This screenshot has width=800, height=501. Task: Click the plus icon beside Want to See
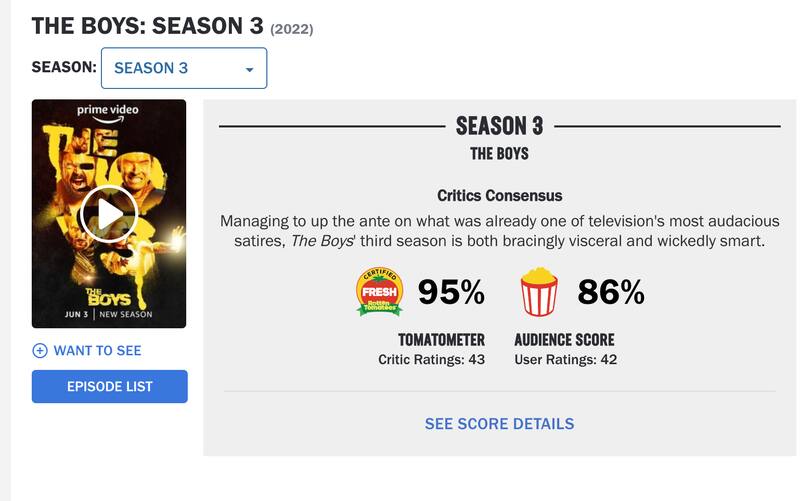coord(40,351)
